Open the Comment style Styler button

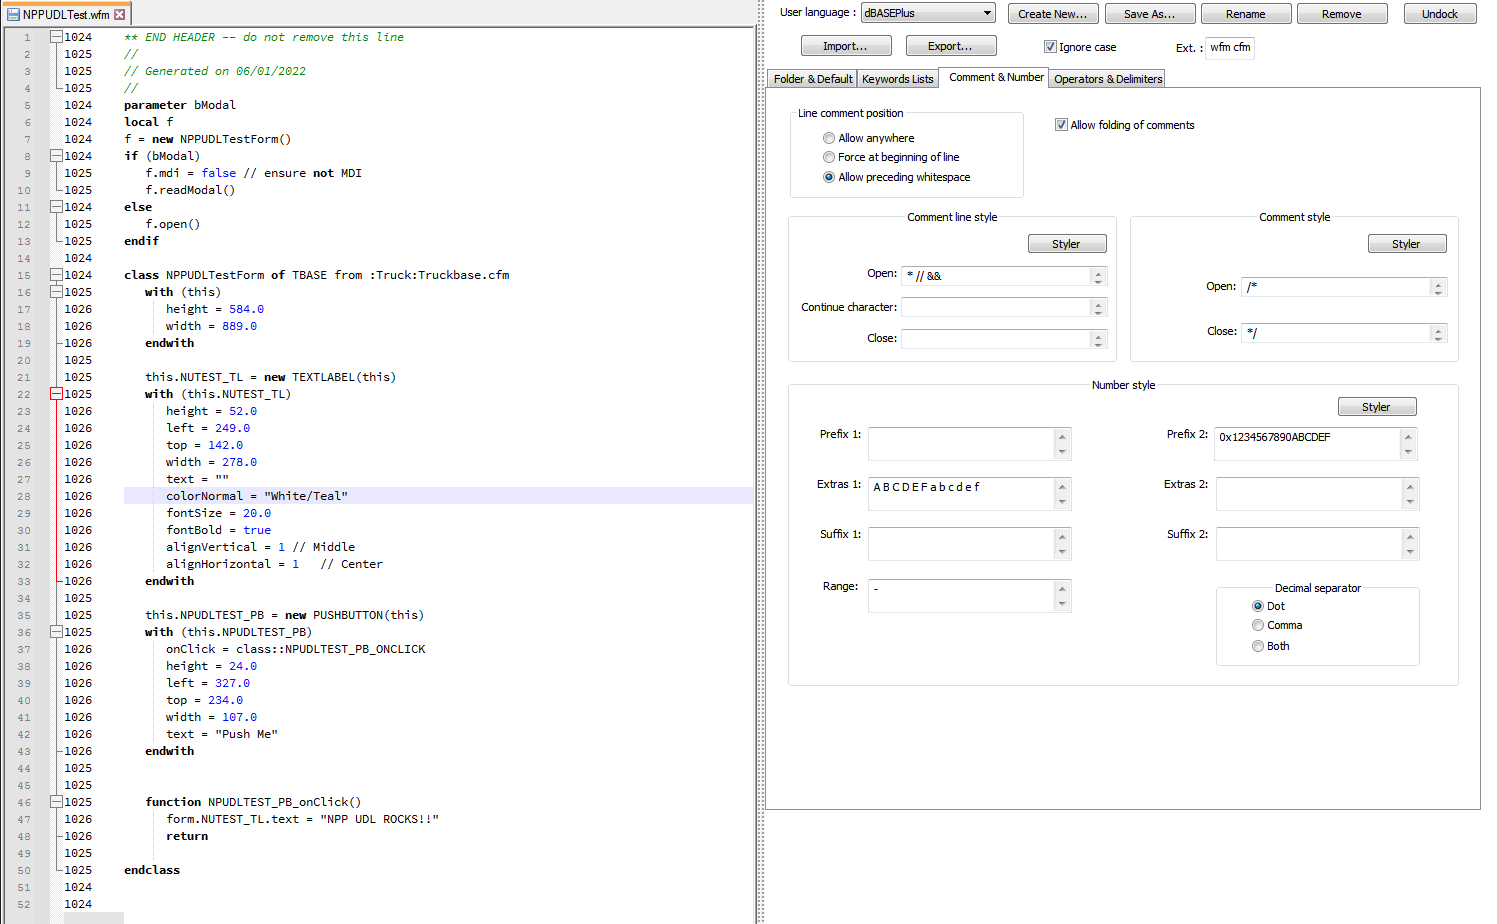1407,244
